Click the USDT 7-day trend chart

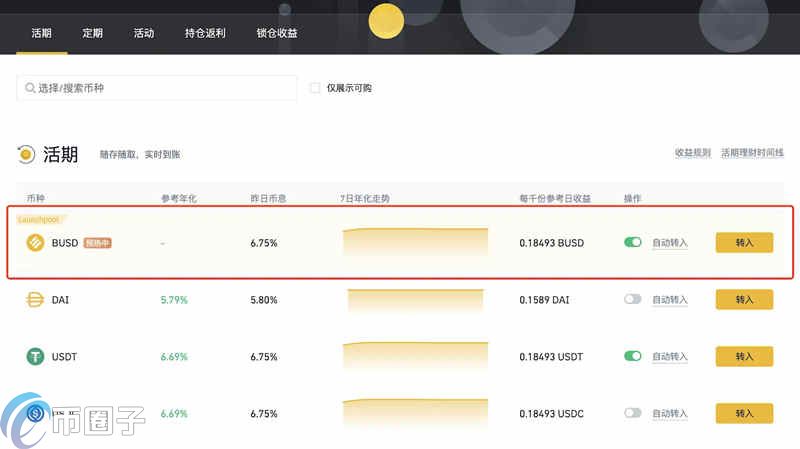pyautogui.click(x=415, y=356)
